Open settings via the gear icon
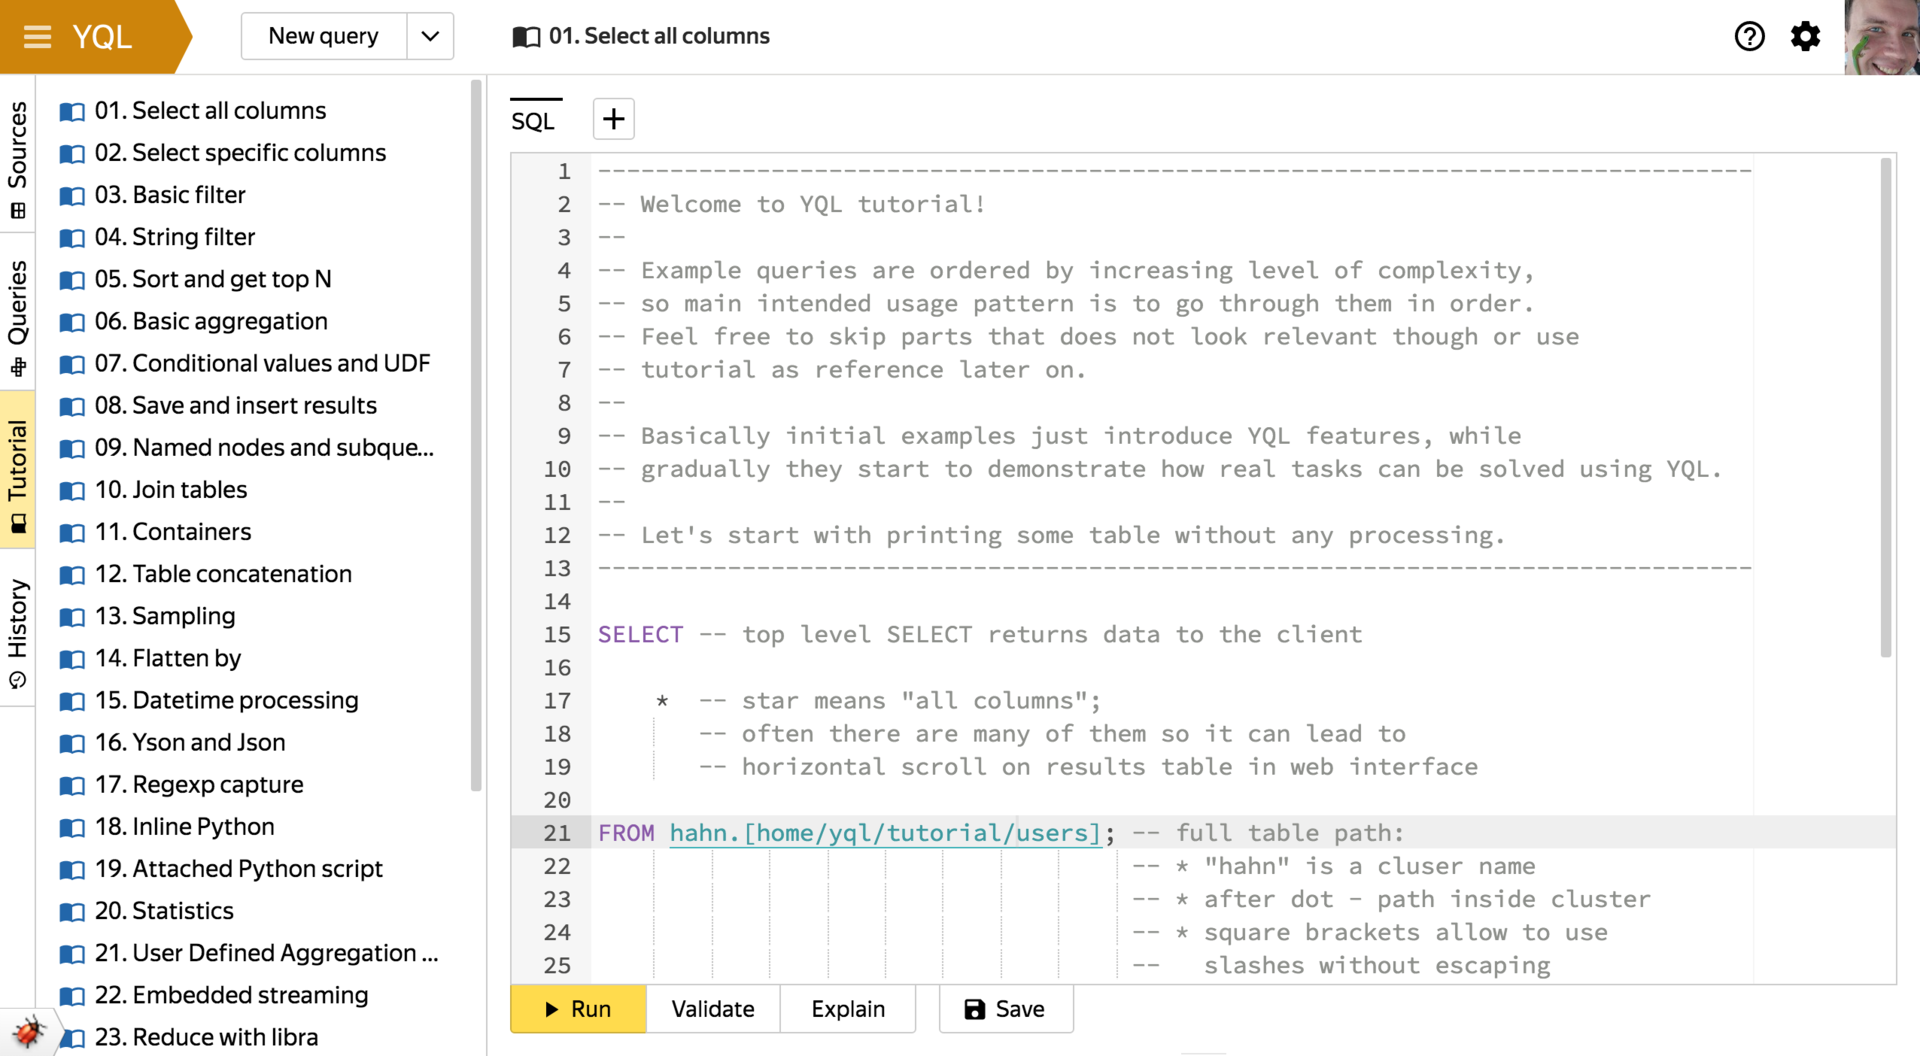 1805,37
